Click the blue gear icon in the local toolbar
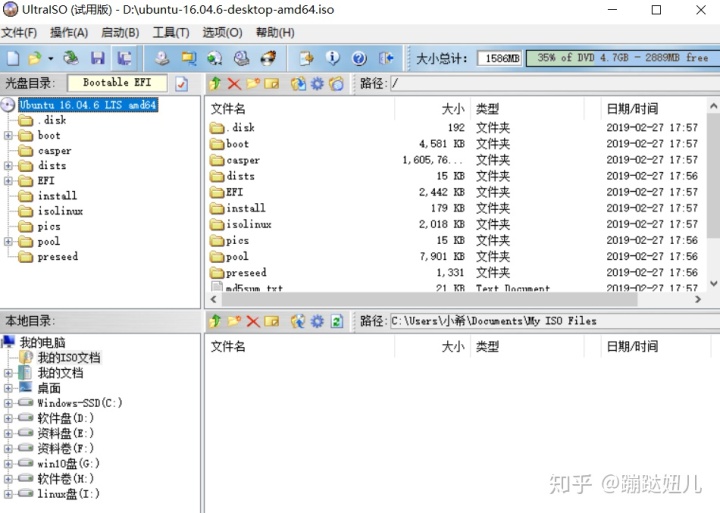The image size is (720, 513). (317, 321)
